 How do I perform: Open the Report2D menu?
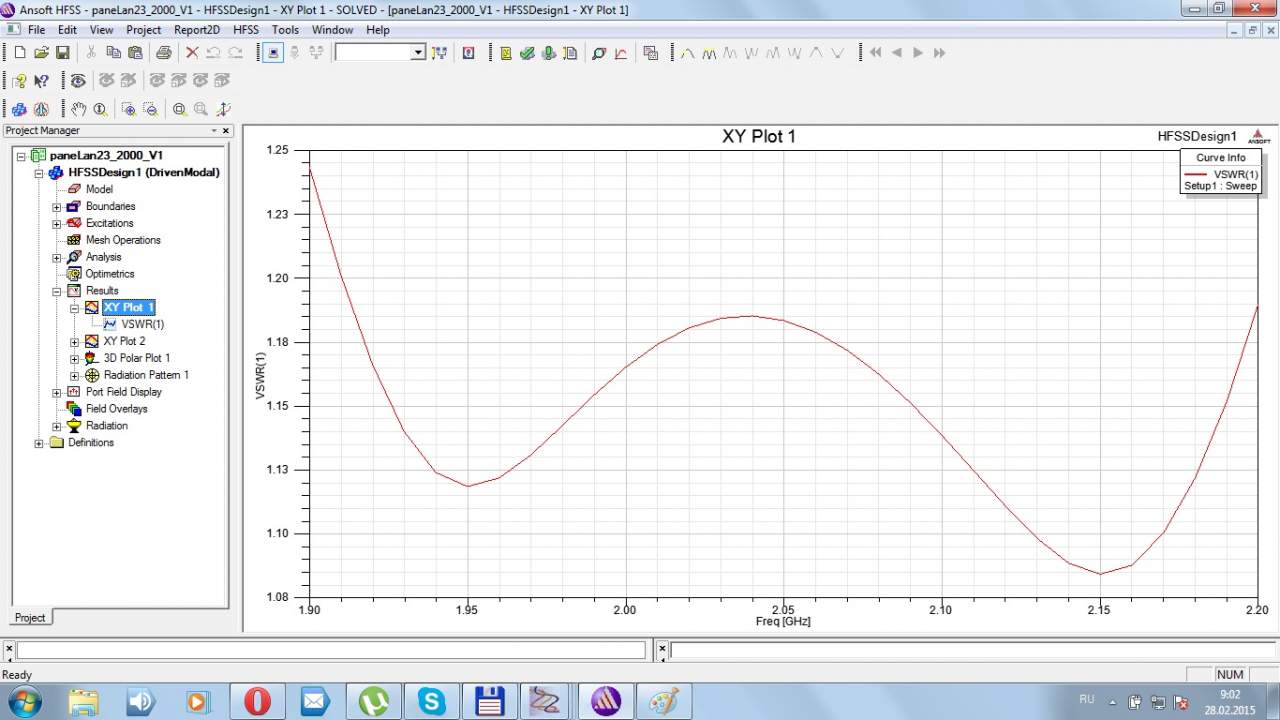196,30
